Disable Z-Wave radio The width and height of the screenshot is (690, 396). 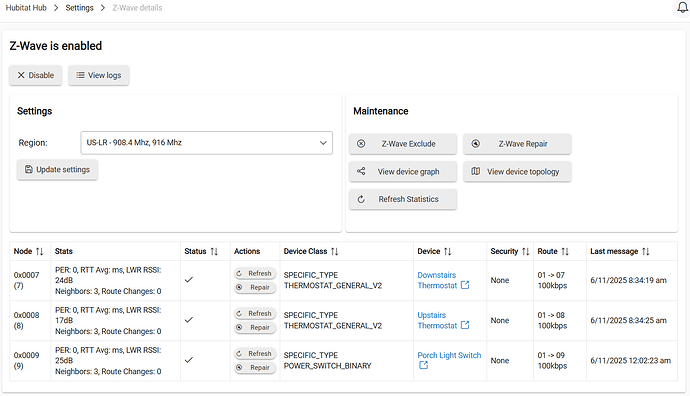[x=36, y=75]
